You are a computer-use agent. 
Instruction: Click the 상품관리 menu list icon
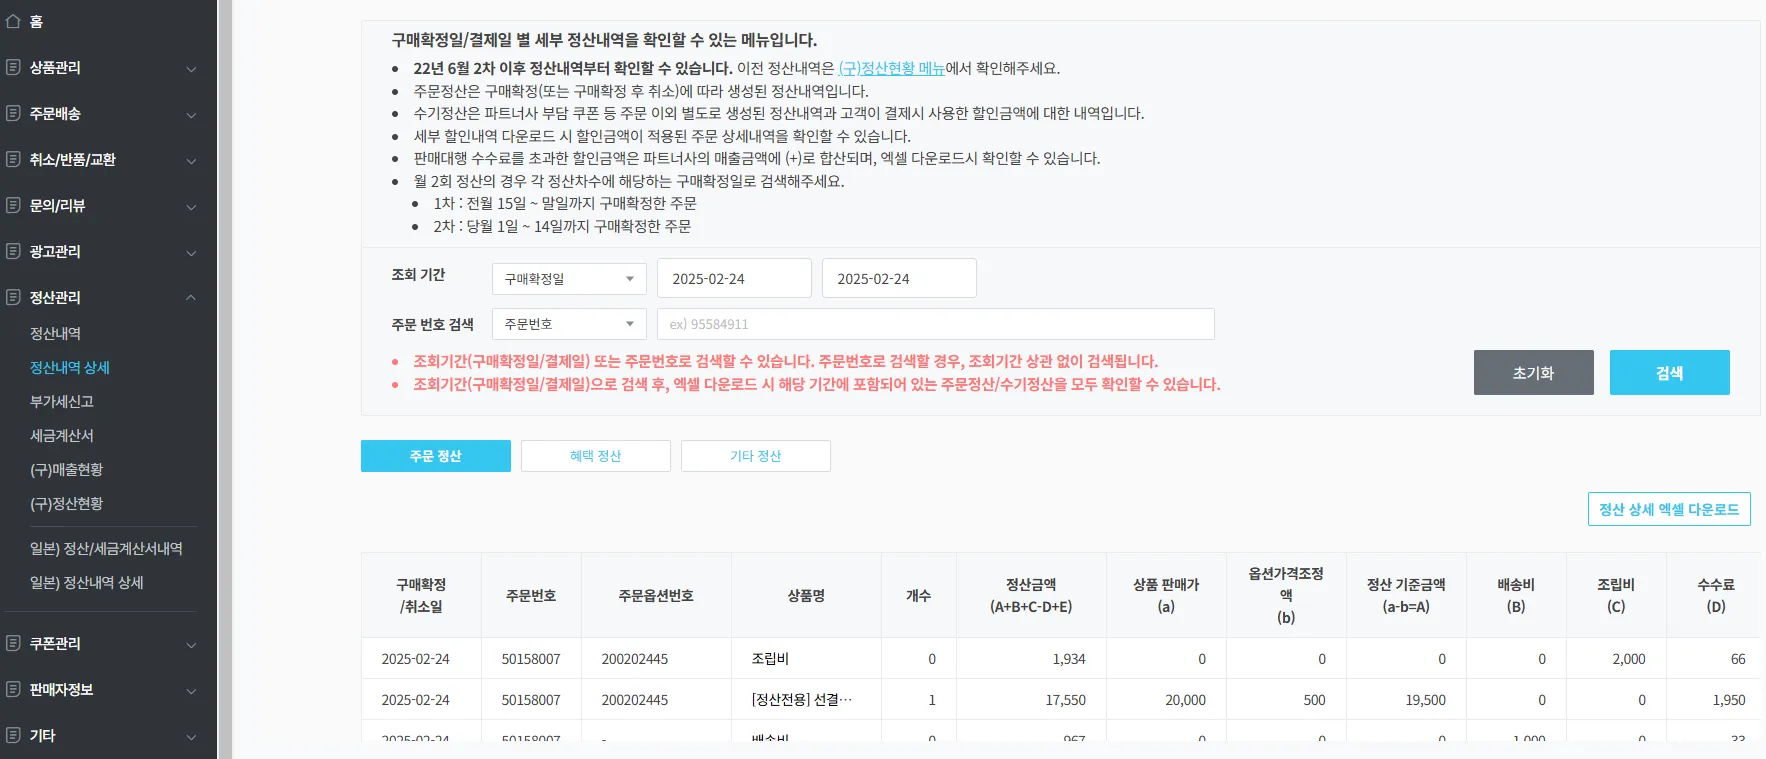pos(13,67)
